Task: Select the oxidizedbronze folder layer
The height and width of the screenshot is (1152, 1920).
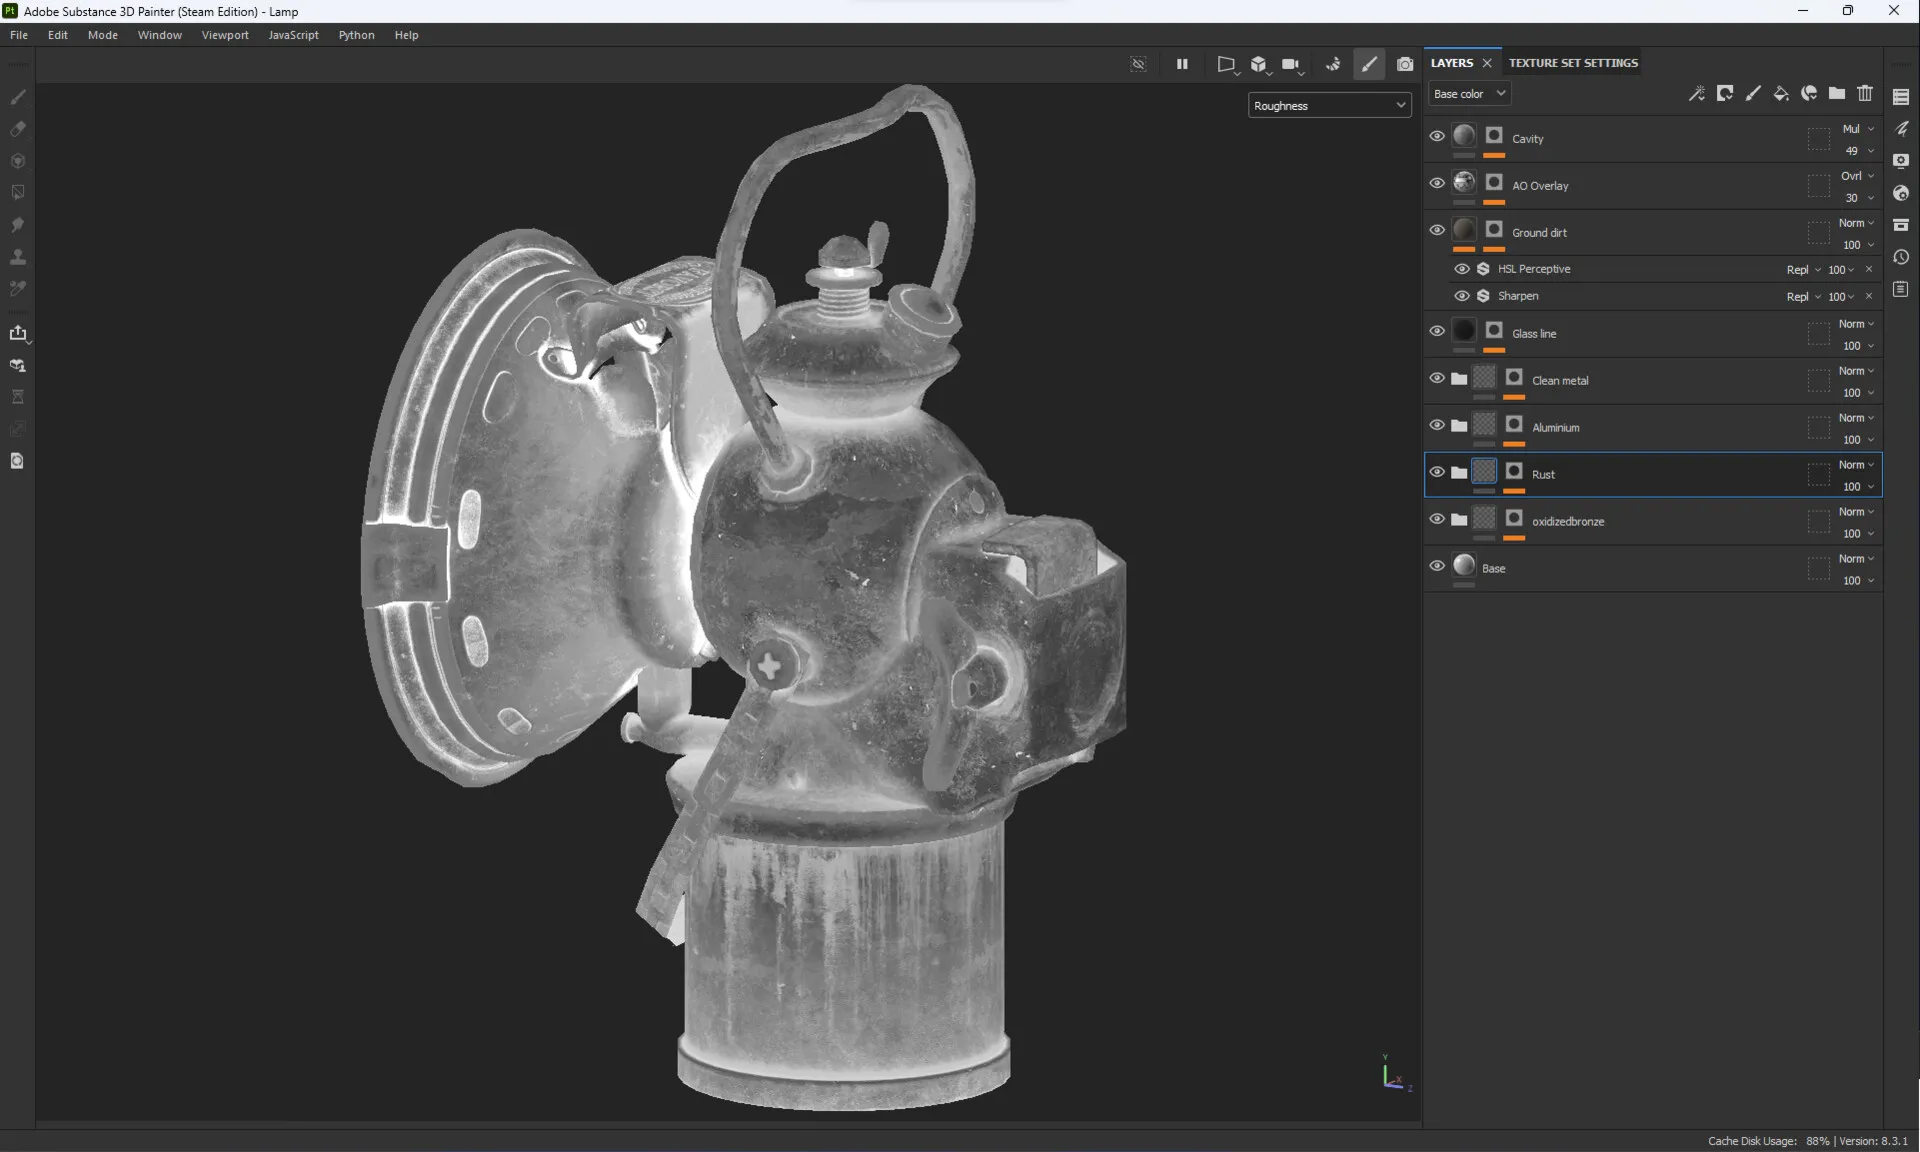Action: pyautogui.click(x=1567, y=521)
